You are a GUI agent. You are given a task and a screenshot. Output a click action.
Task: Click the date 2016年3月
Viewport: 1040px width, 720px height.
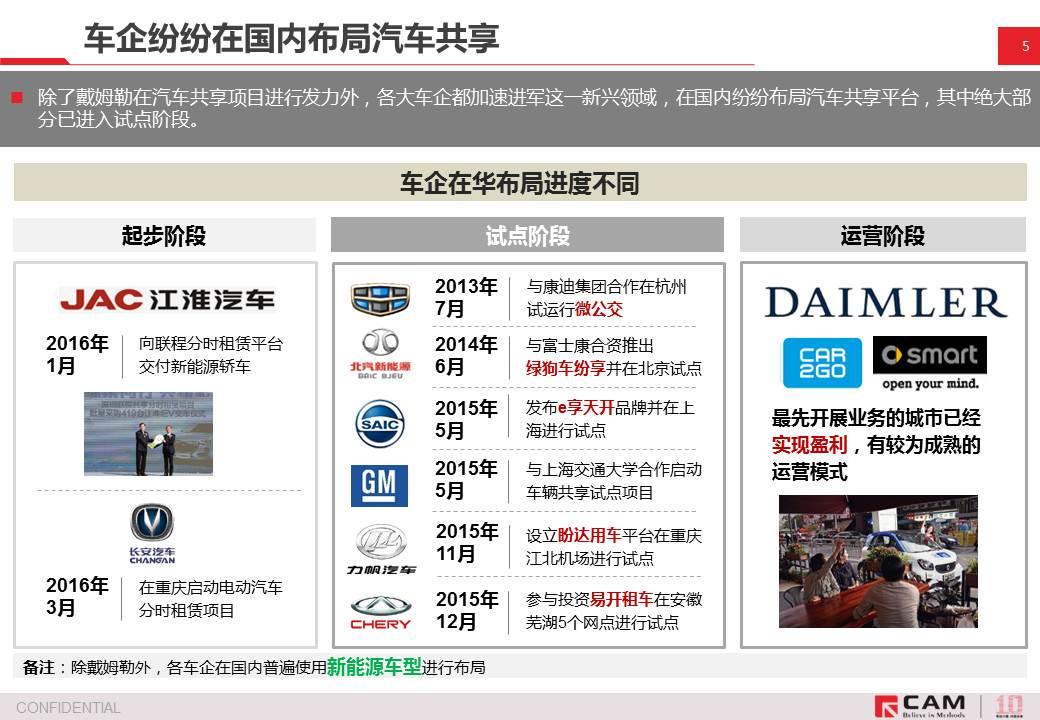pyautogui.click(x=77, y=597)
